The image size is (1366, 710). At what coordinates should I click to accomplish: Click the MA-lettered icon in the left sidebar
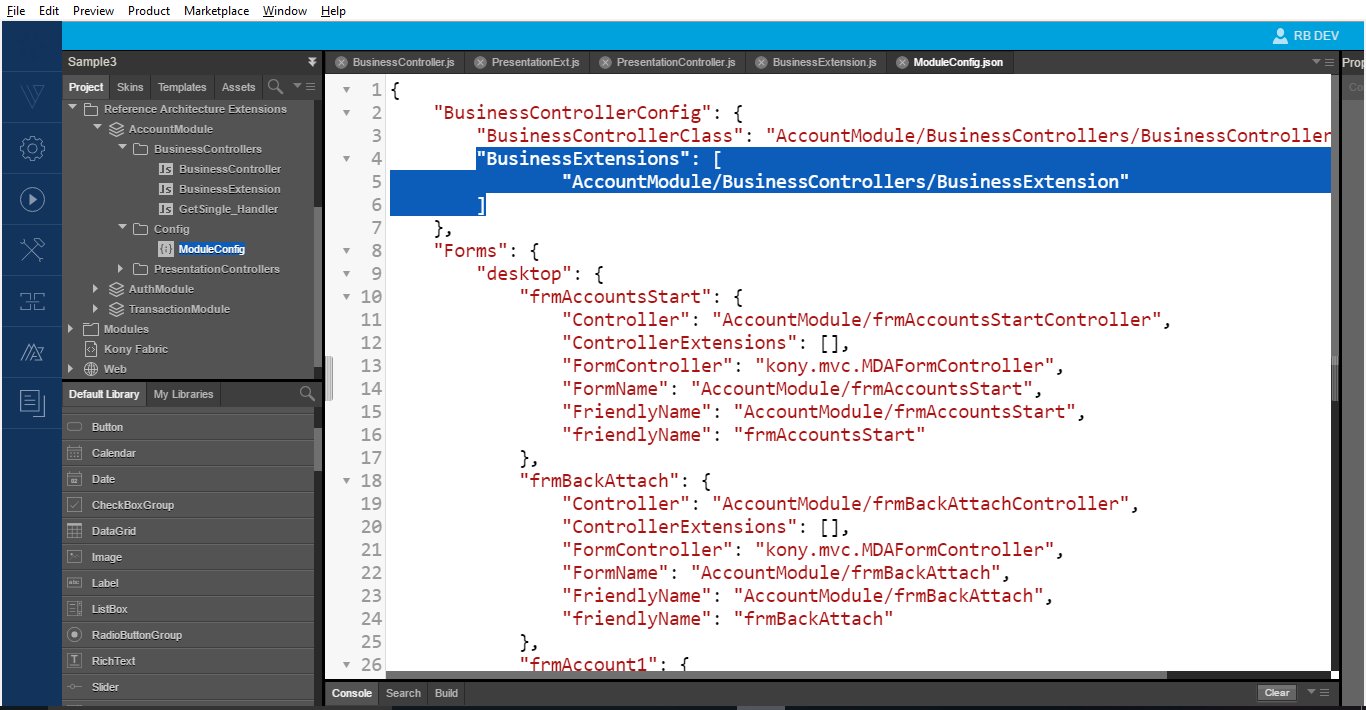[x=32, y=352]
